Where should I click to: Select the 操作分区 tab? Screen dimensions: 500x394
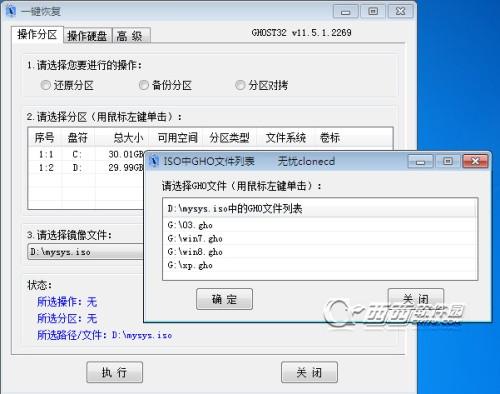(37, 34)
